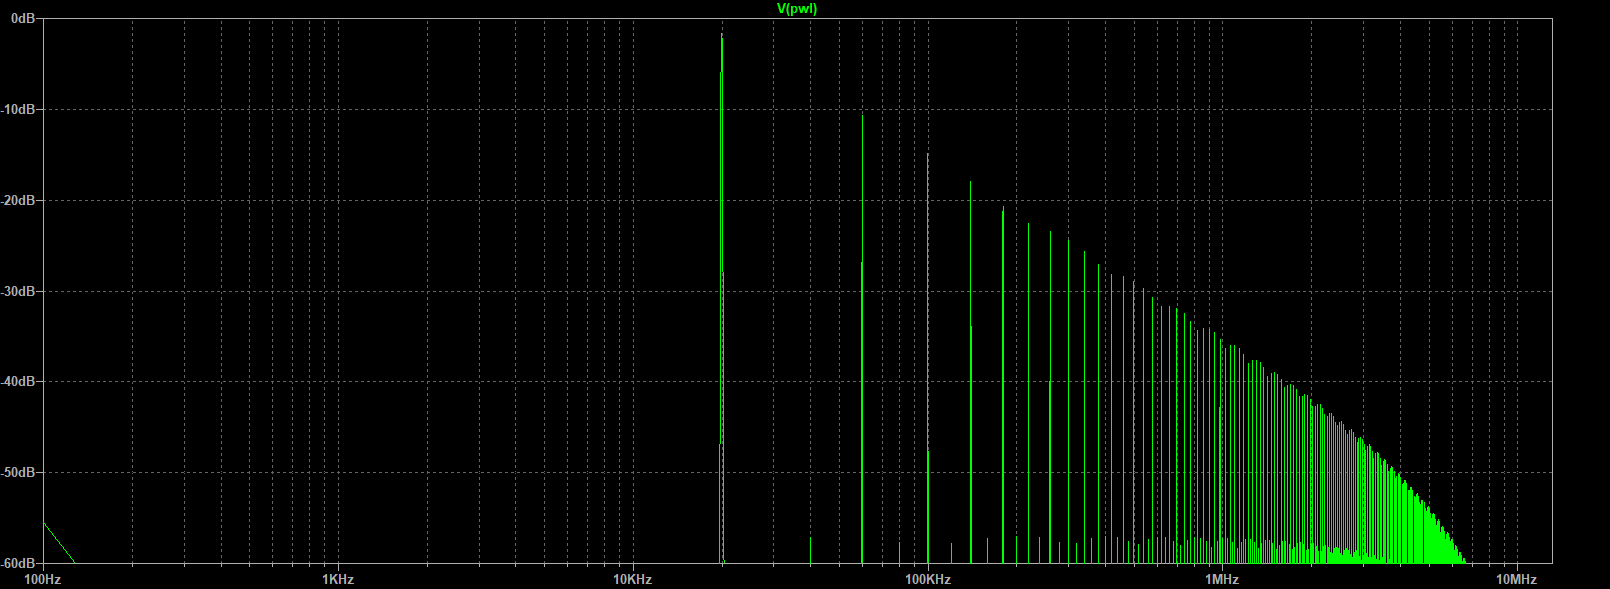Image resolution: width=1610 pixels, height=589 pixels.
Task: Click the 1KHz frequency label
Action: tap(338, 579)
